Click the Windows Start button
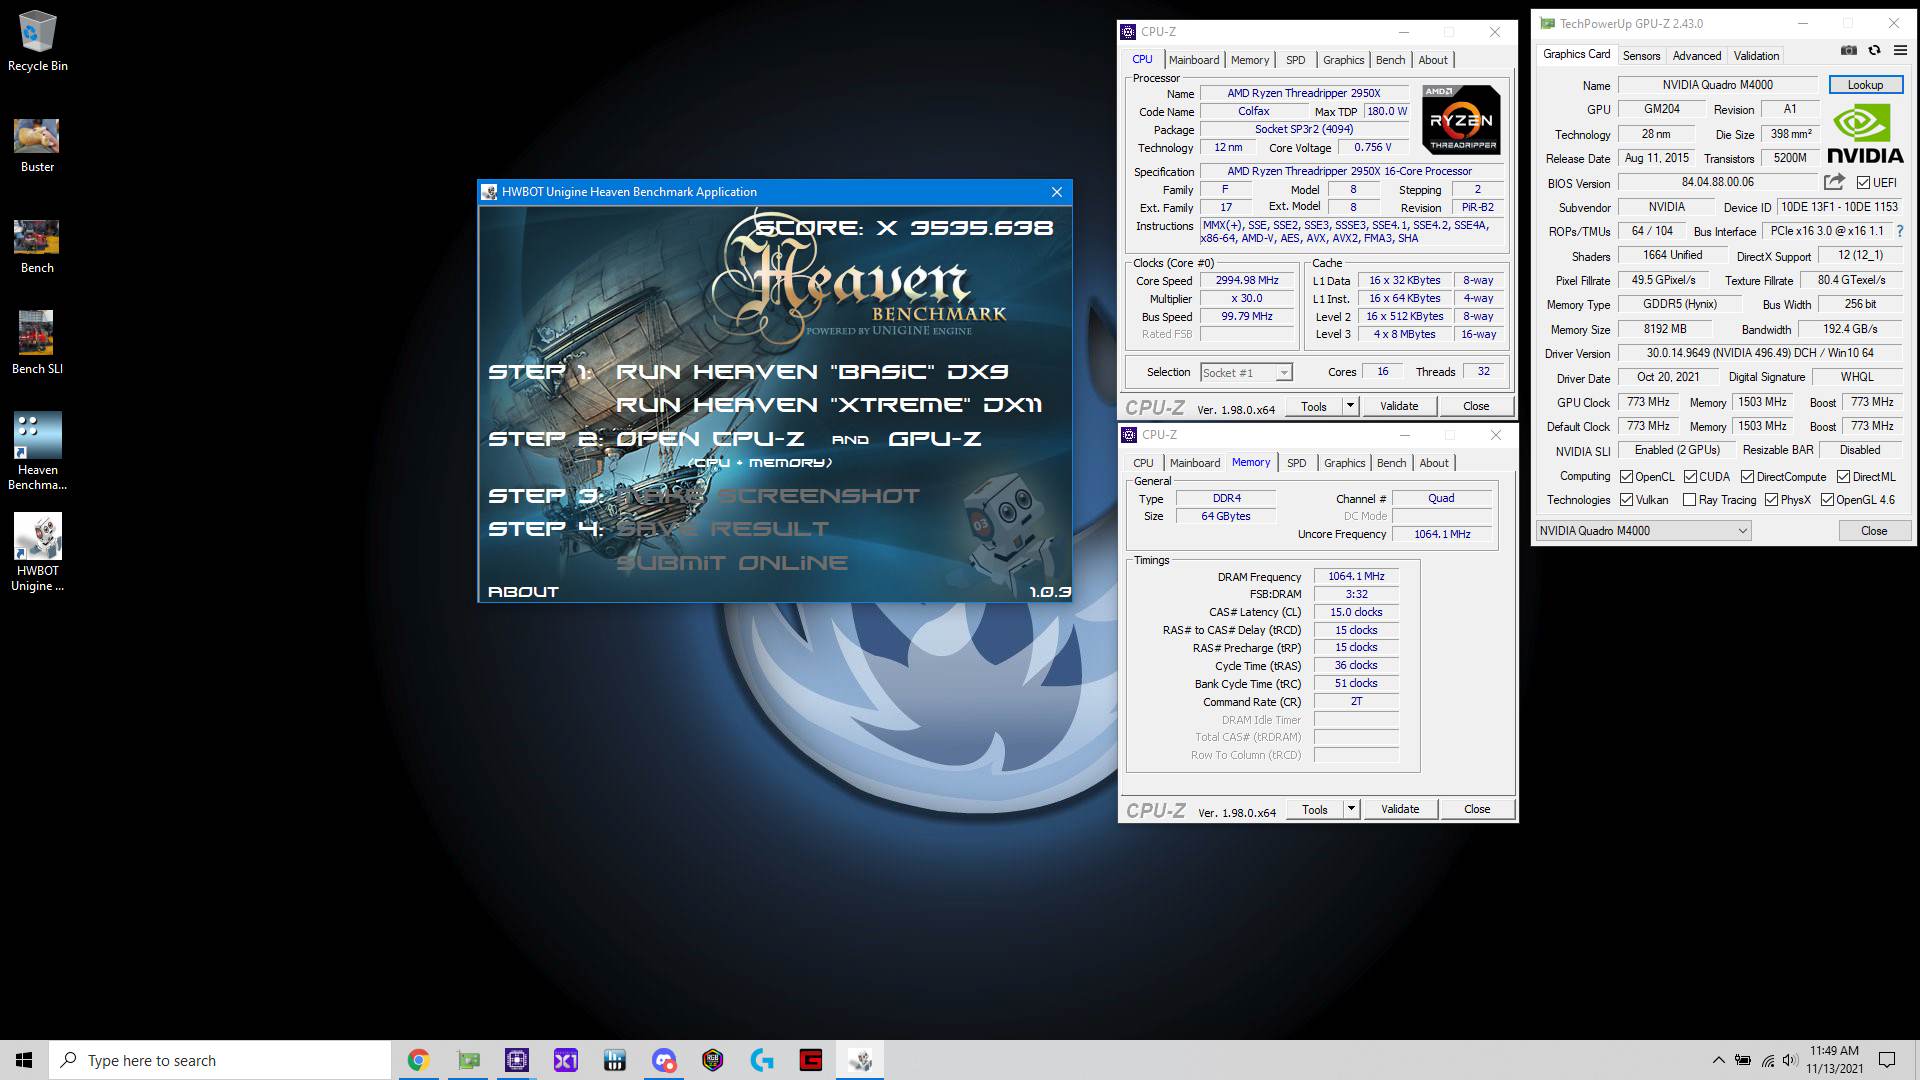1920x1080 pixels. coord(24,1060)
